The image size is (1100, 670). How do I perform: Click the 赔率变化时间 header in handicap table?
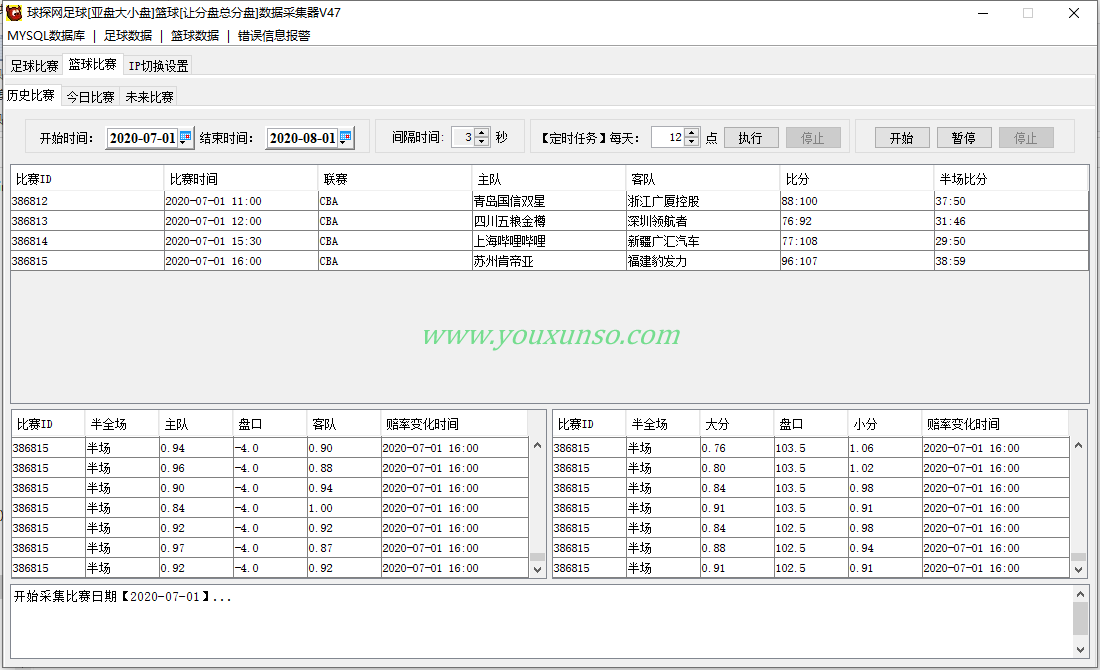click(x=454, y=424)
